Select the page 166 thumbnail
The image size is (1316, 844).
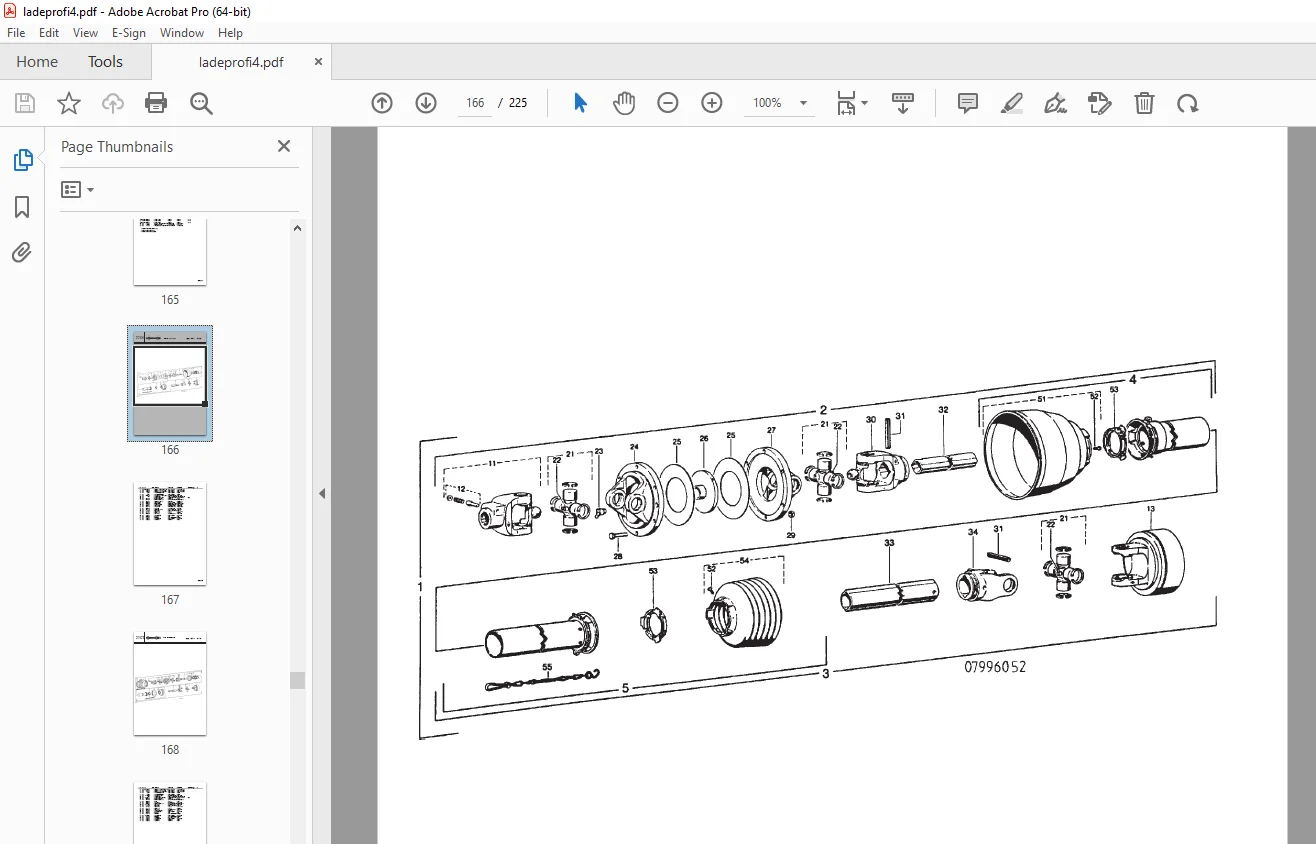(170, 383)
